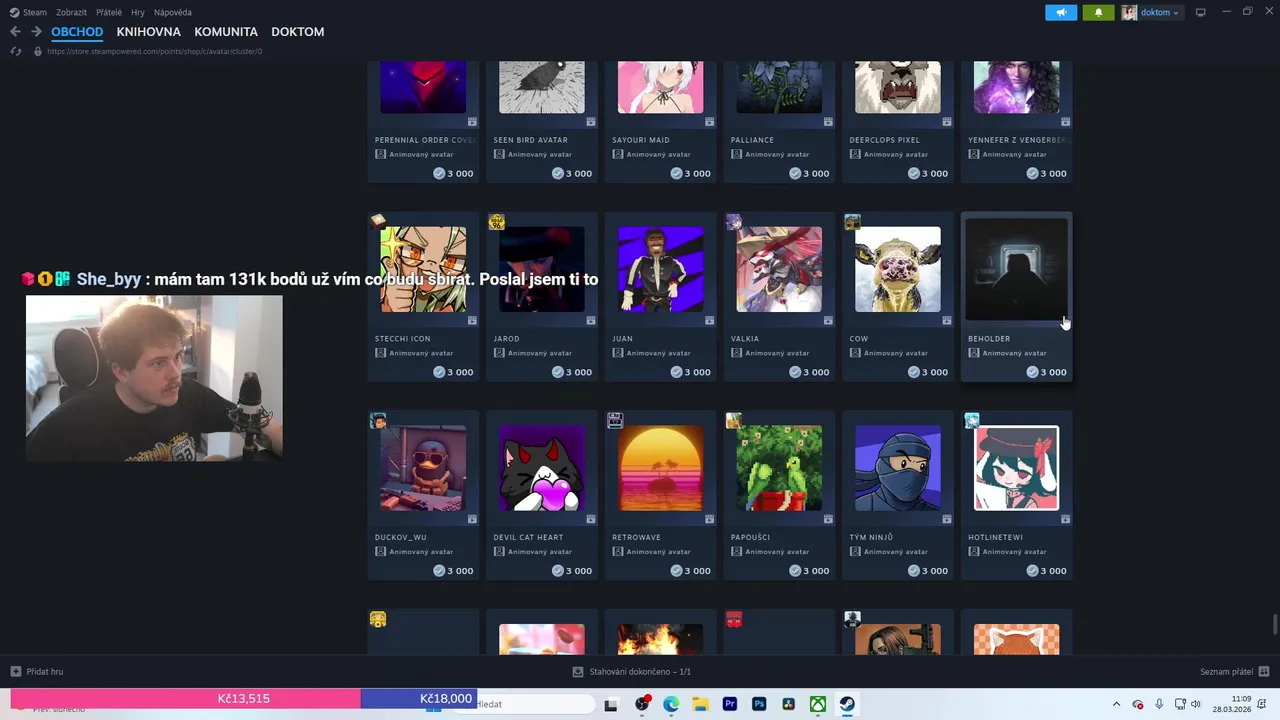Select the Stecchi Icon avatar thumbnail
Viewport: 1280px width, 720px height.
pos(423,269)
